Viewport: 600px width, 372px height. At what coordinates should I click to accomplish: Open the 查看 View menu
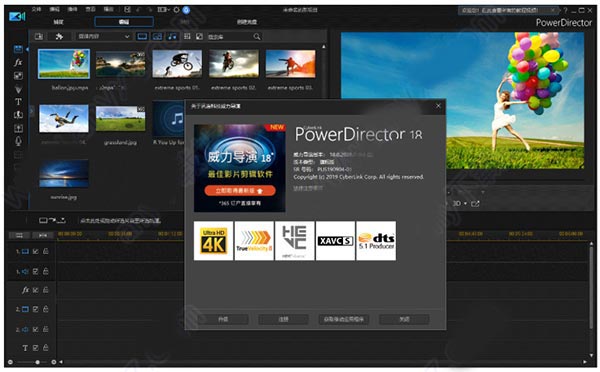(90, 9)
